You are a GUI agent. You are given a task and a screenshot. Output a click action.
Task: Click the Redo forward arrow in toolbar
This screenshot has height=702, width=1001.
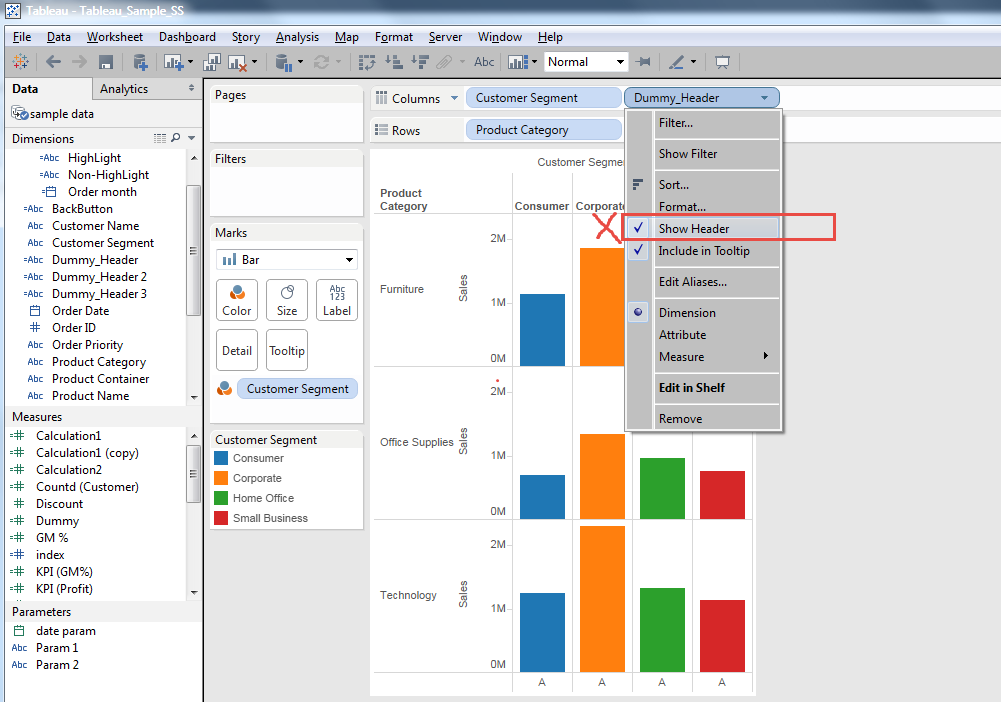[79, 61]
